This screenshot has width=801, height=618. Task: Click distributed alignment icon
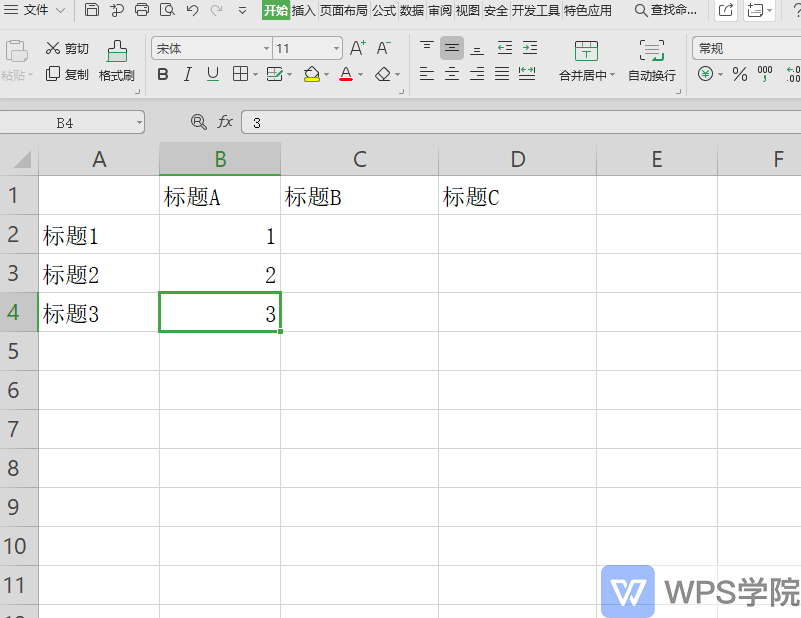click(x=527, y=75)
